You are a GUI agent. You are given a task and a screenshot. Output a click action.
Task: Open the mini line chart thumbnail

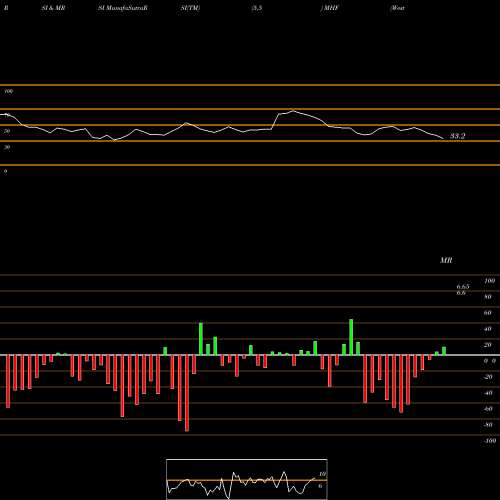(x=247, y=479)
